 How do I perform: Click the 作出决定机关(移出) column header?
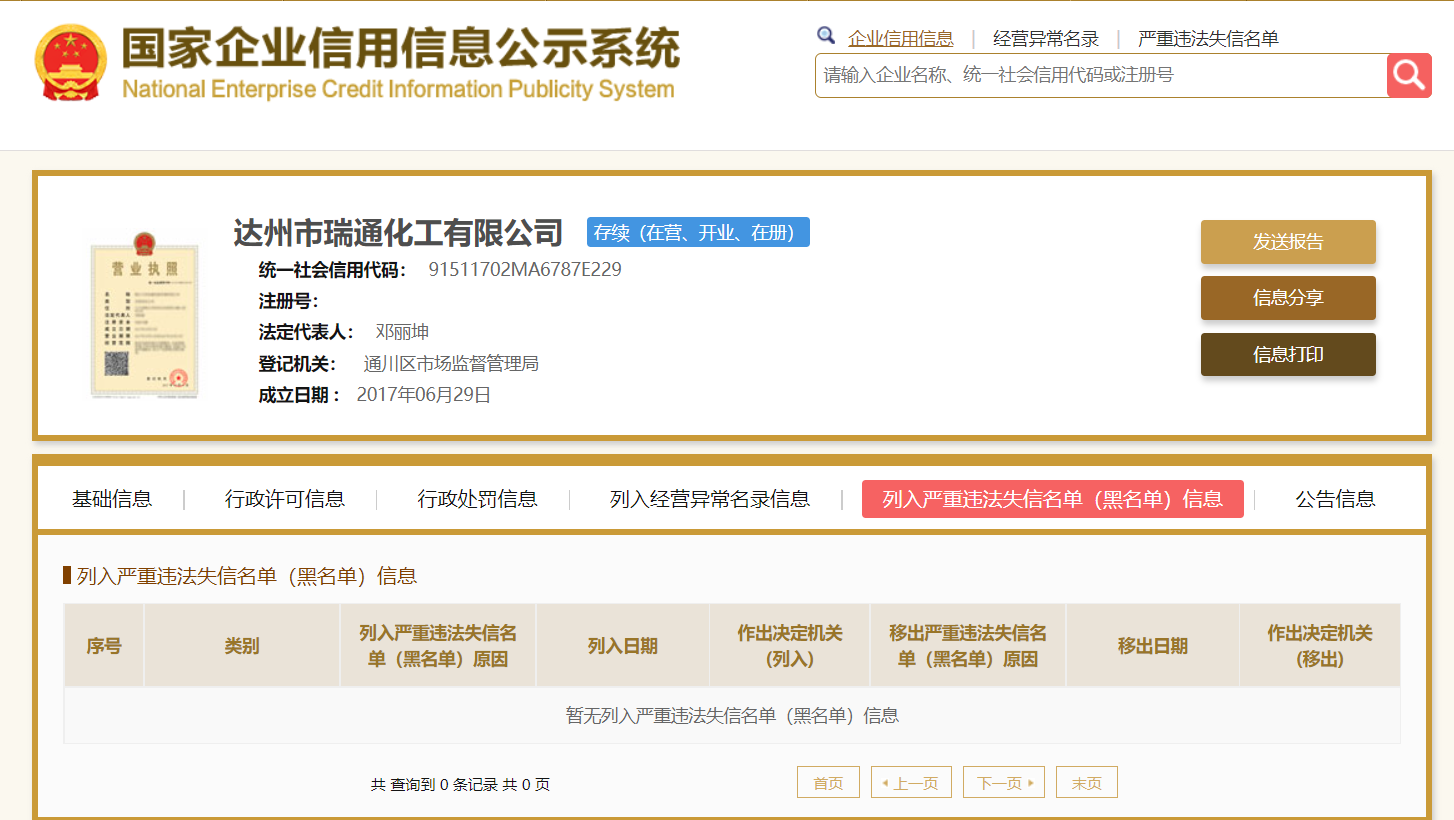[x=1320, y=646]
